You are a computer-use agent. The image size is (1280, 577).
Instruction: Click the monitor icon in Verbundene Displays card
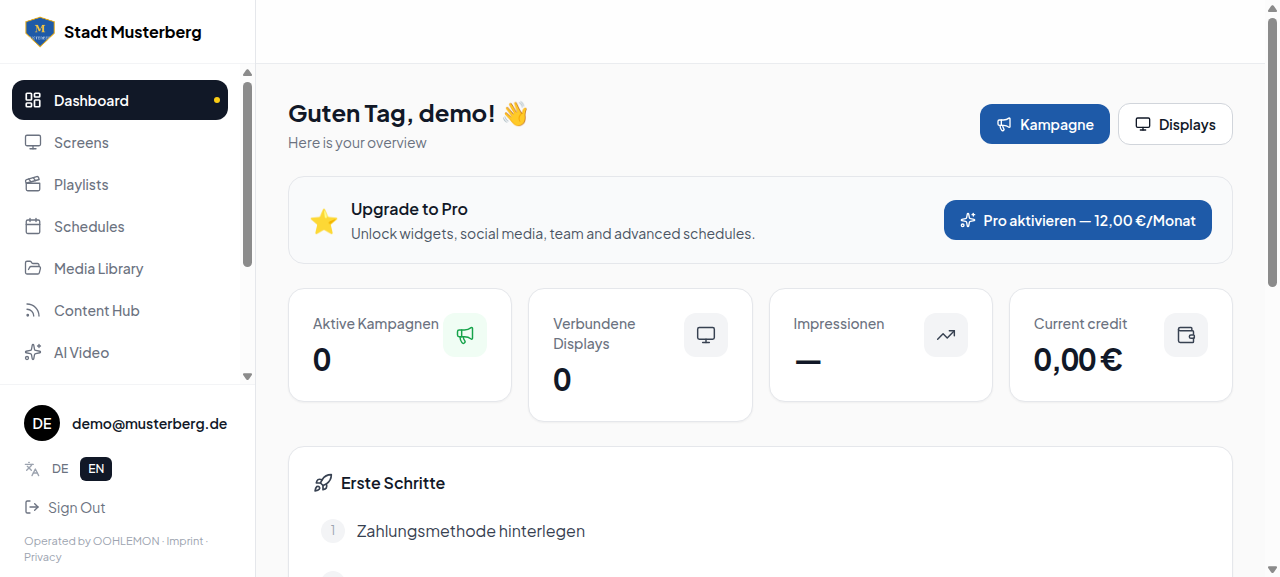pyautogui.click(x=706, y=335)
